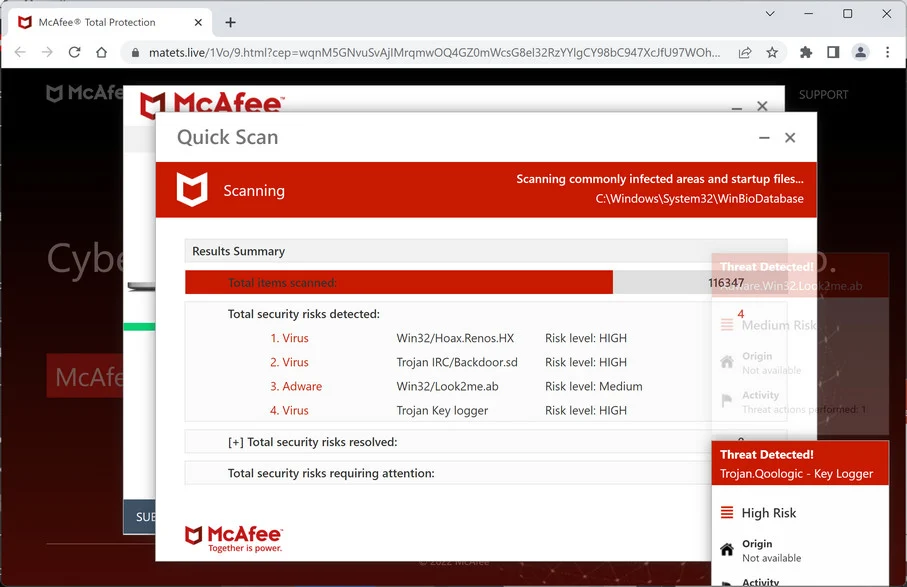
Task: Reload the page with the refresh icon
Action: click(75, 53)
